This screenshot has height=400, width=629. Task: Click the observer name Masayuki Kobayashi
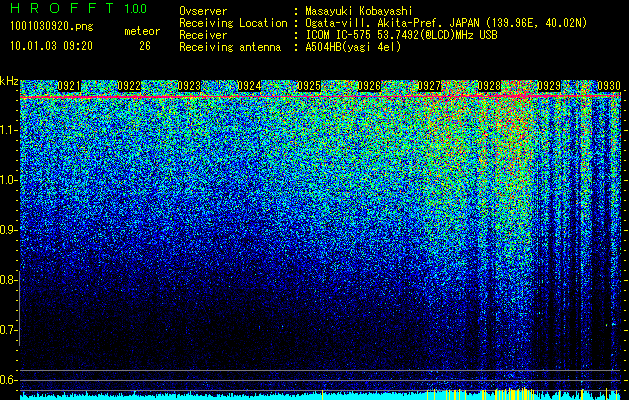point(359,11)
